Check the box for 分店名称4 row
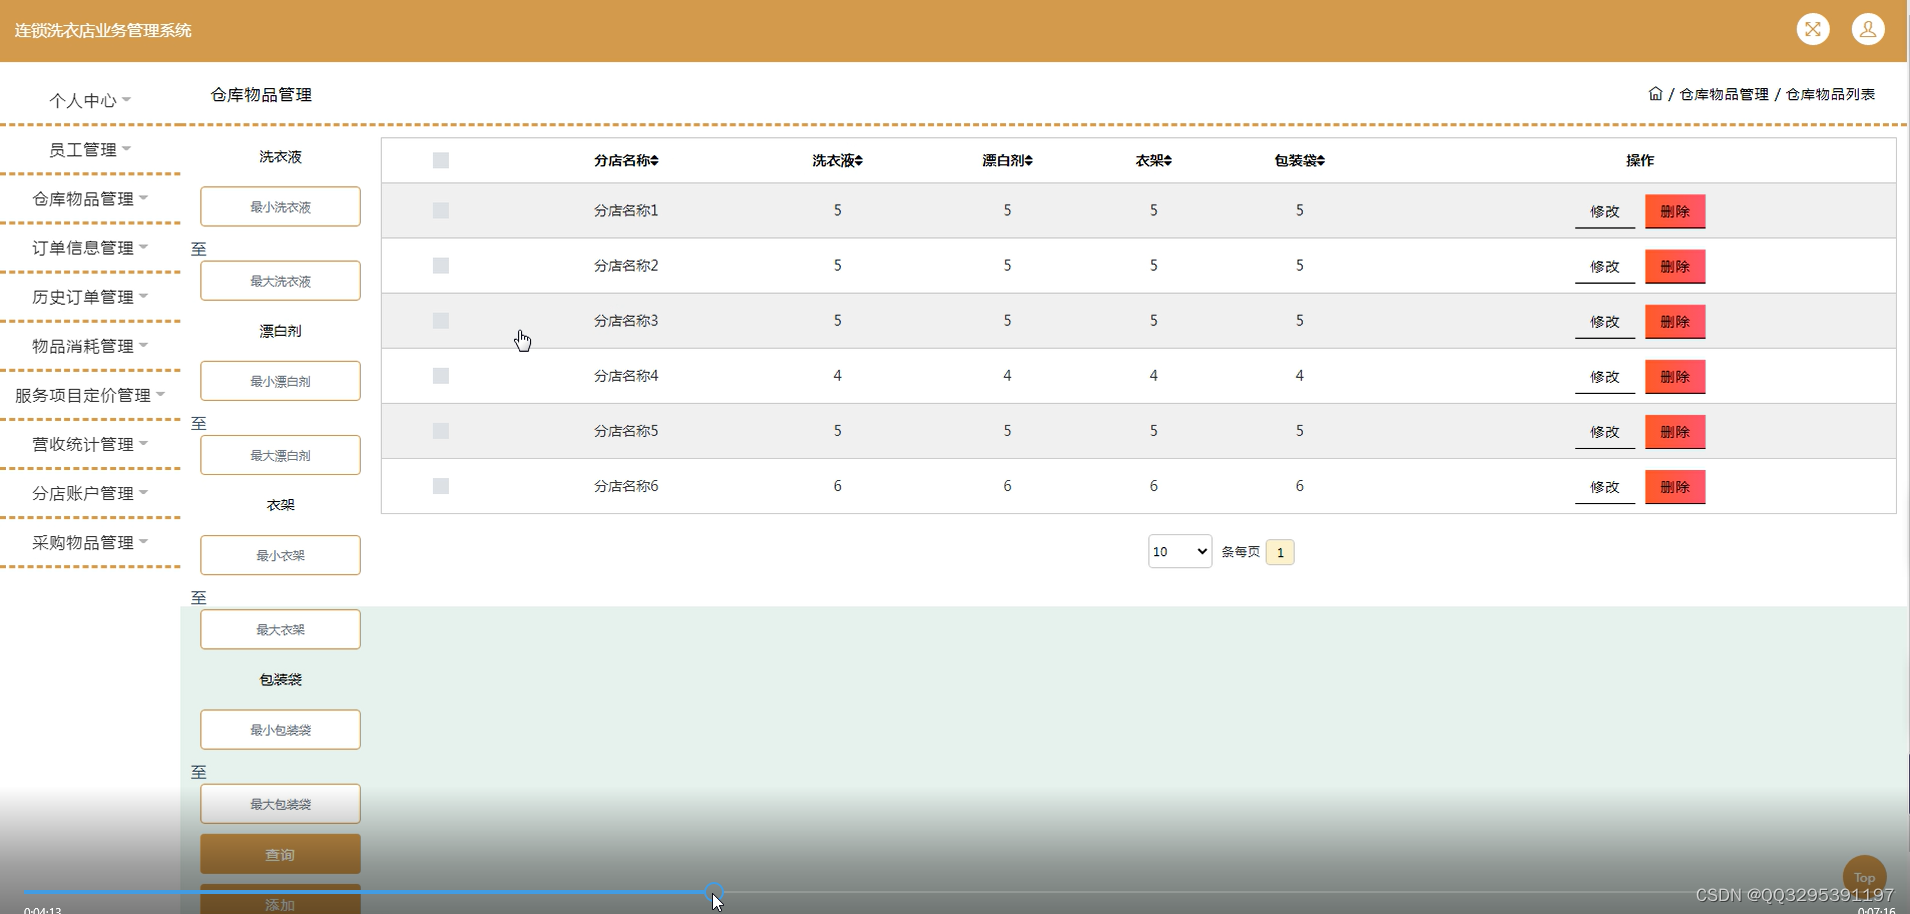Image resolution: width=1910 pixels, height=914 pixels. pos(441,376)
